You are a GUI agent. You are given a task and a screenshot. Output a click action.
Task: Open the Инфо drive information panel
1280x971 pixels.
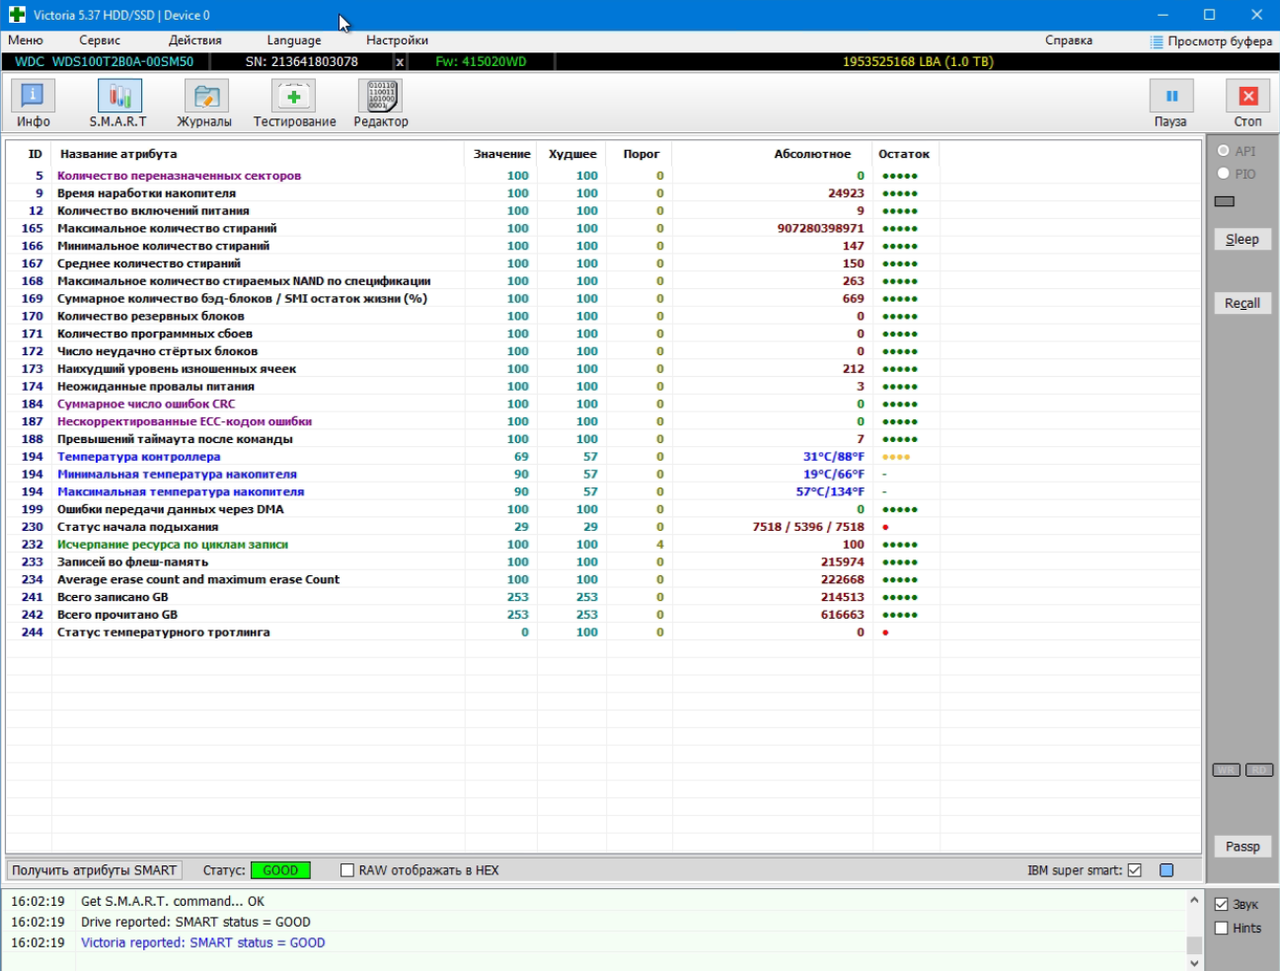(x=32, y=97)
